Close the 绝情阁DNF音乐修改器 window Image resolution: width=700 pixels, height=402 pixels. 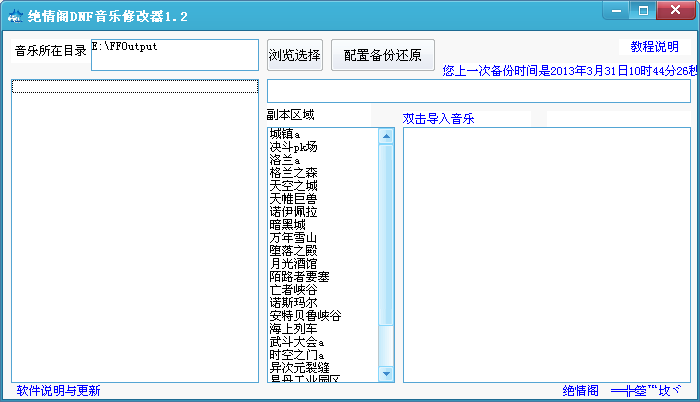point(675,11)
